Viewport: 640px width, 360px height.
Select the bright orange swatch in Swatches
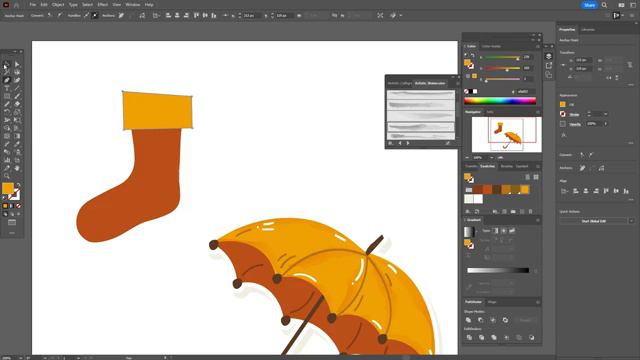point(524,189)
